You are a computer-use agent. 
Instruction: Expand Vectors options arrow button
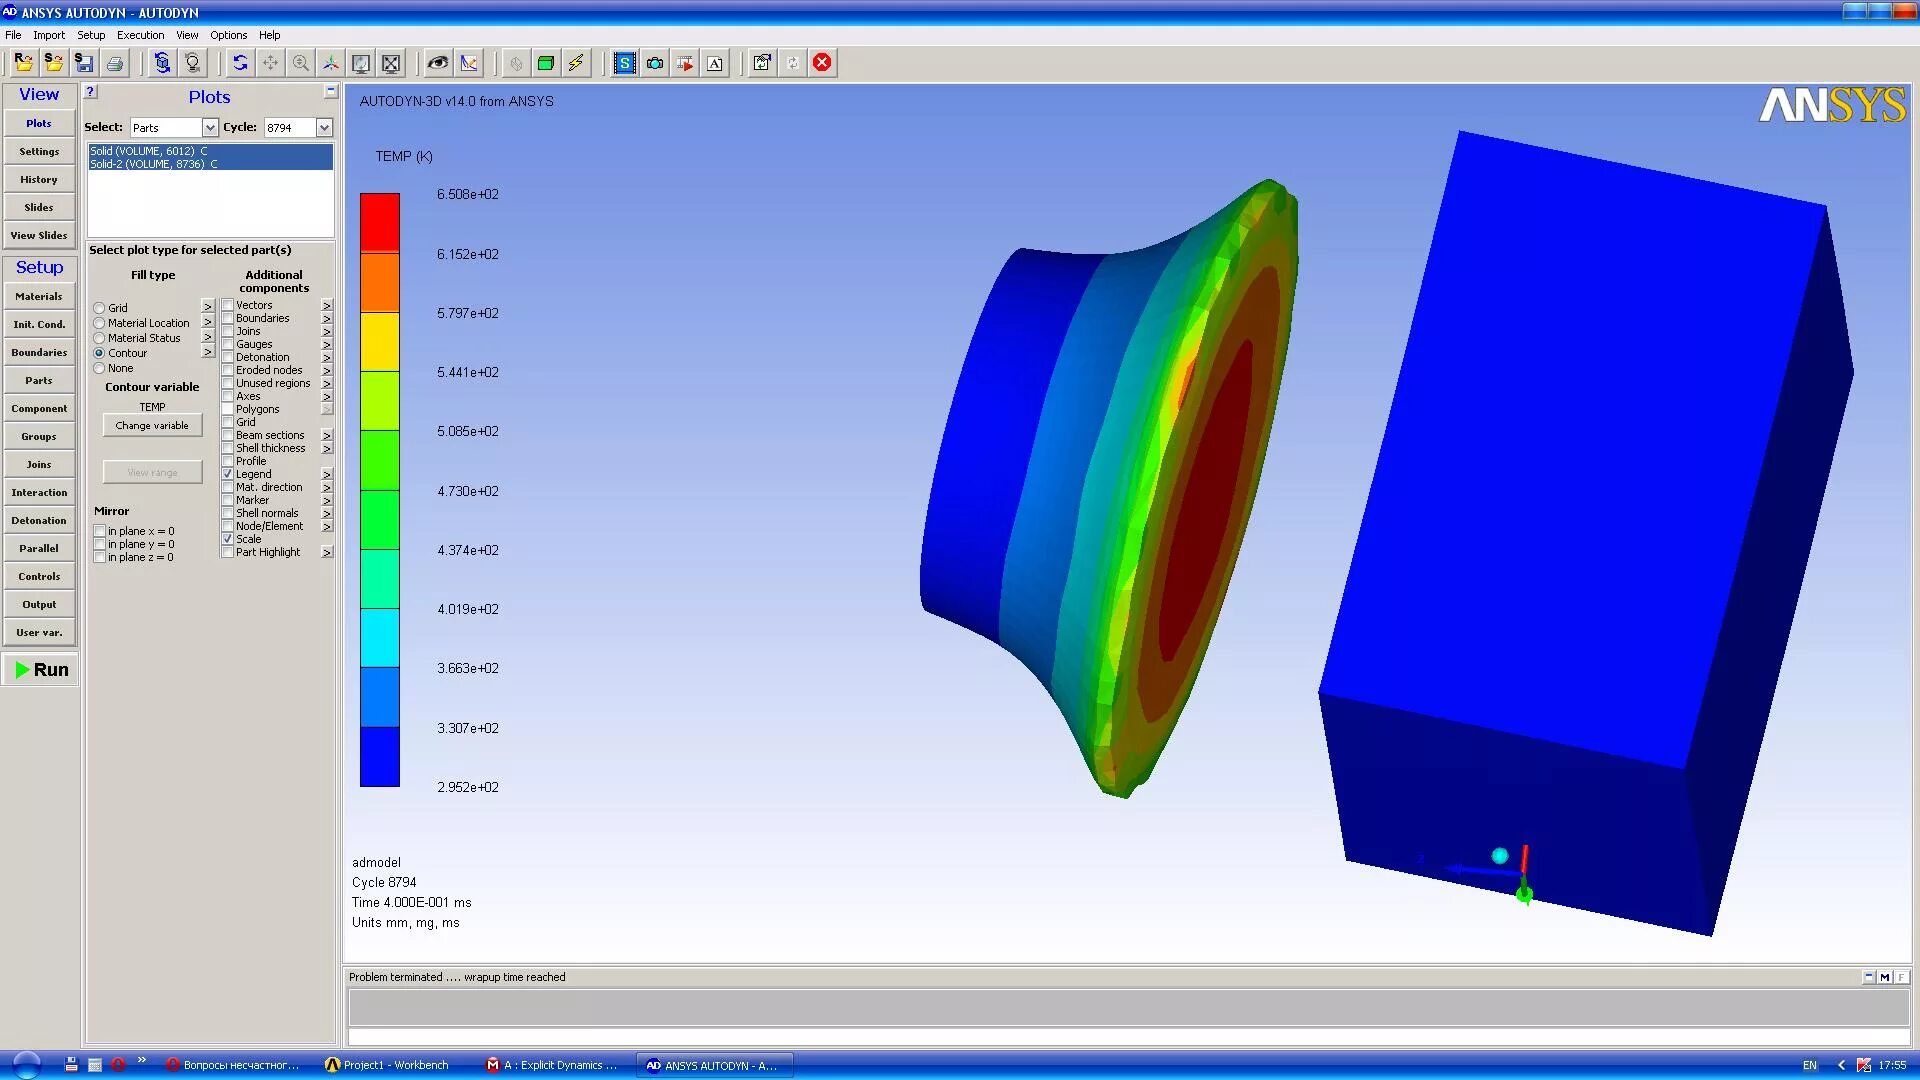327,305
